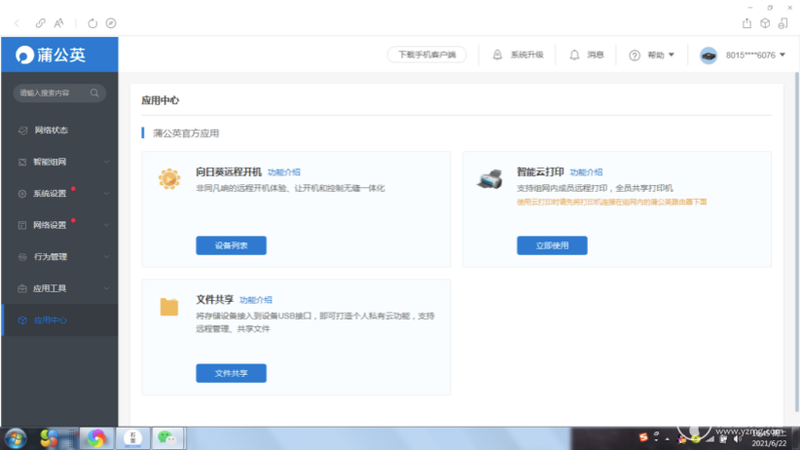Click the 蒲公英 logo
800x450 pixels.
50,55
